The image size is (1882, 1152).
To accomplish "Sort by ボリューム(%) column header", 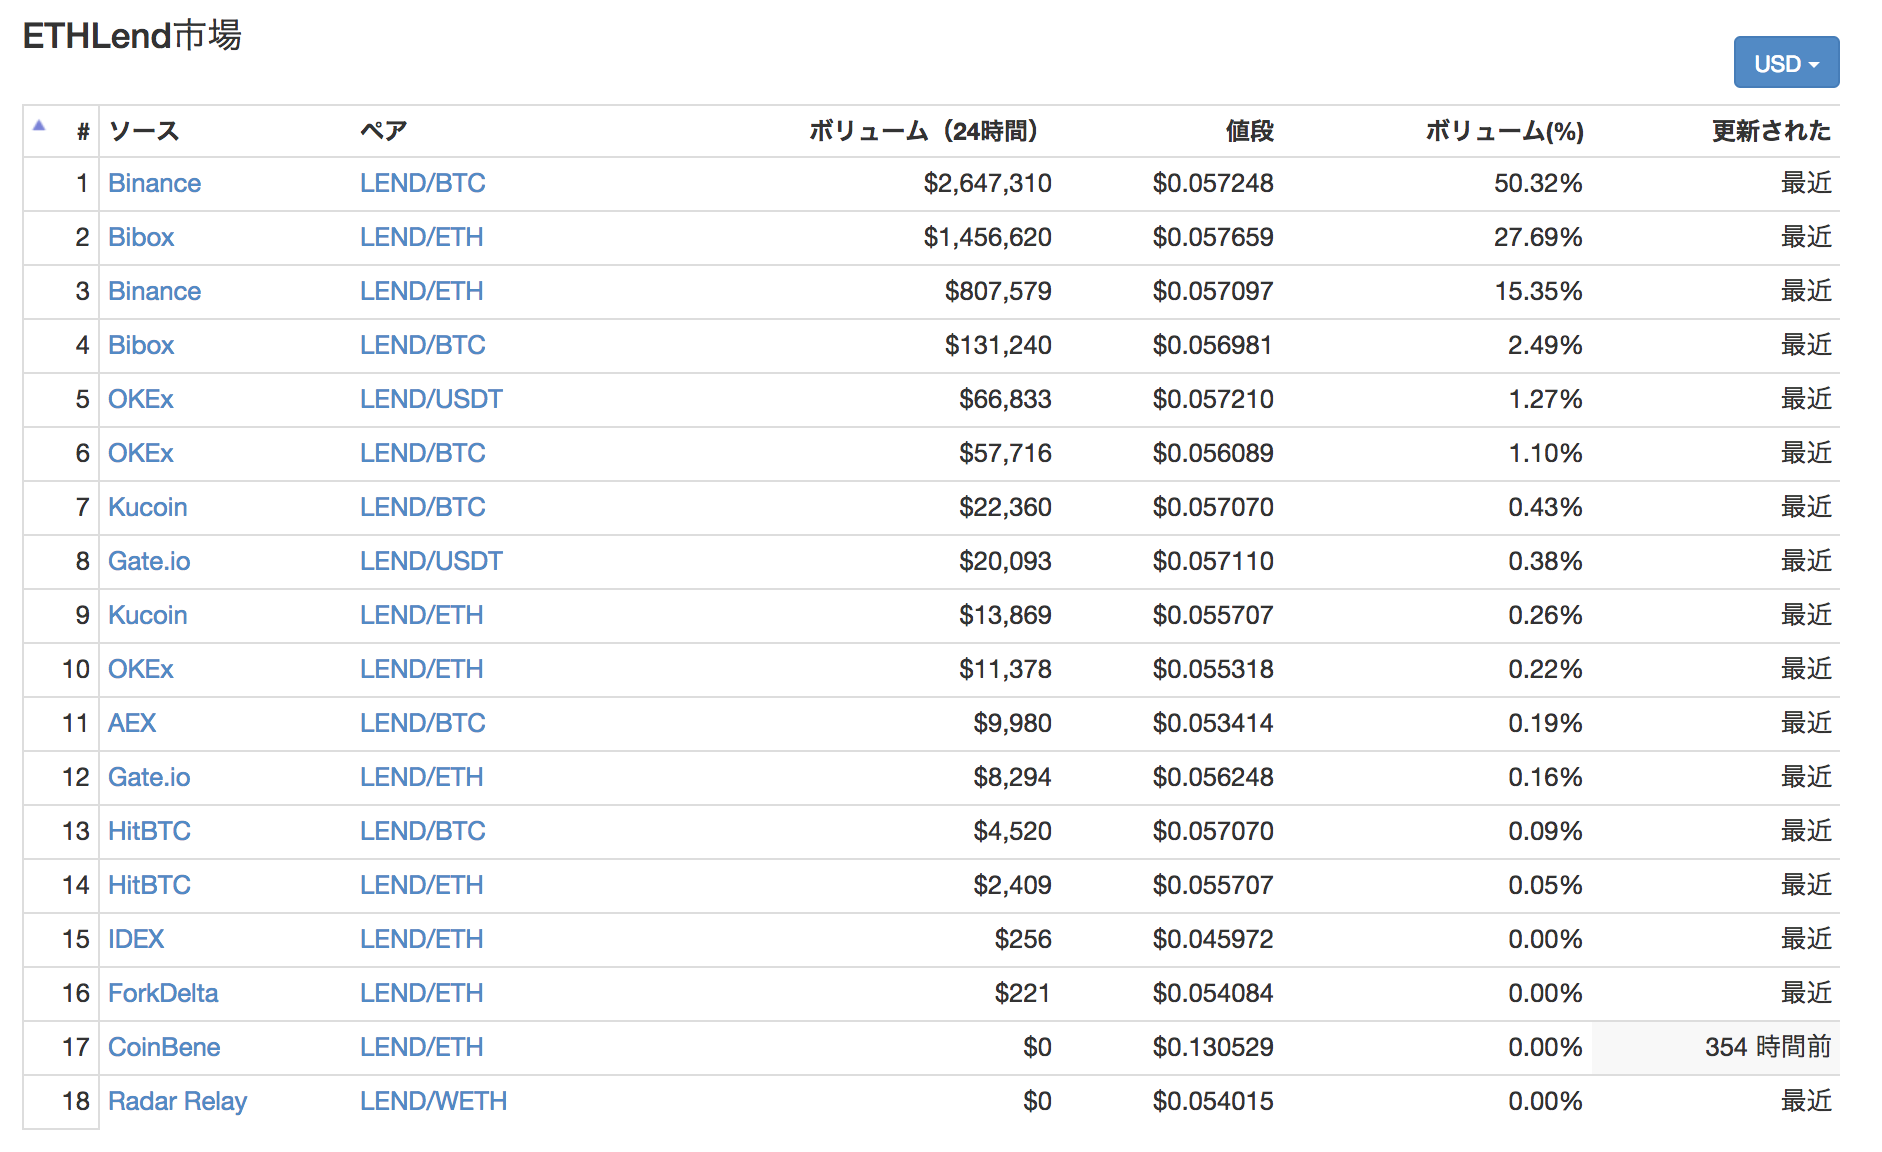I will tap(1504, 131).
